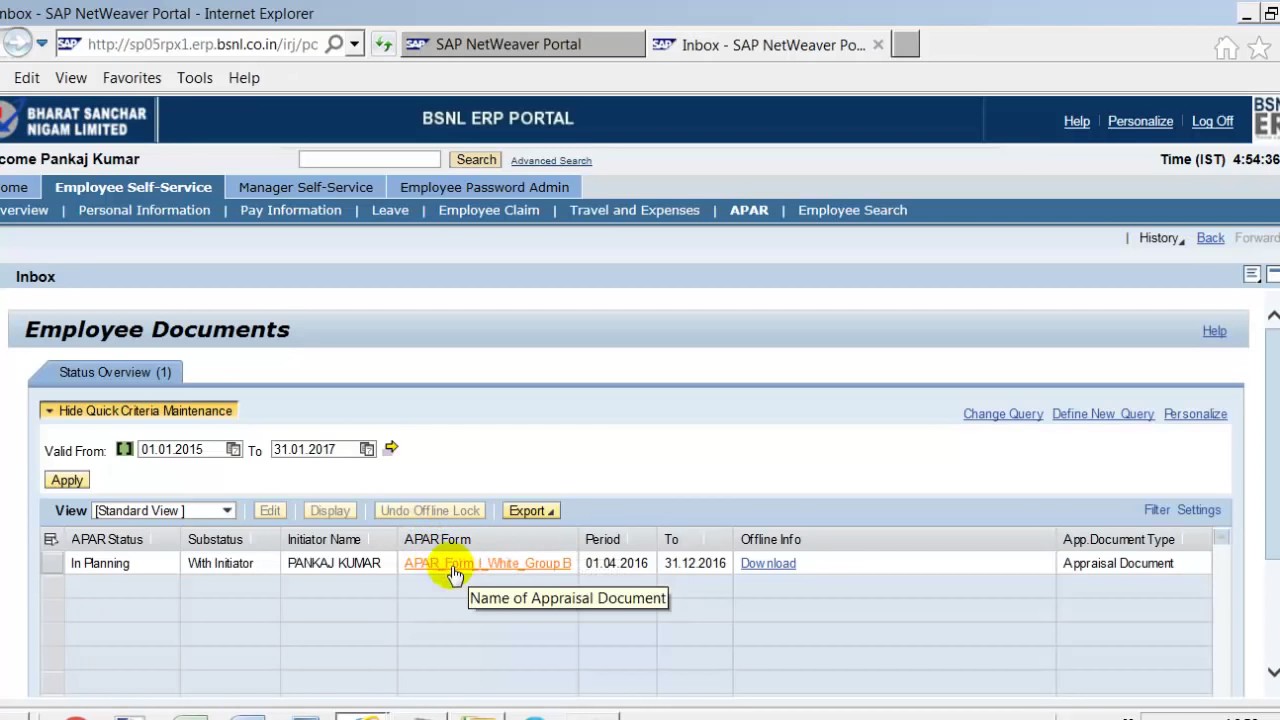
Task: Click the table selection icon in grid header
Action: pos(50,539)
